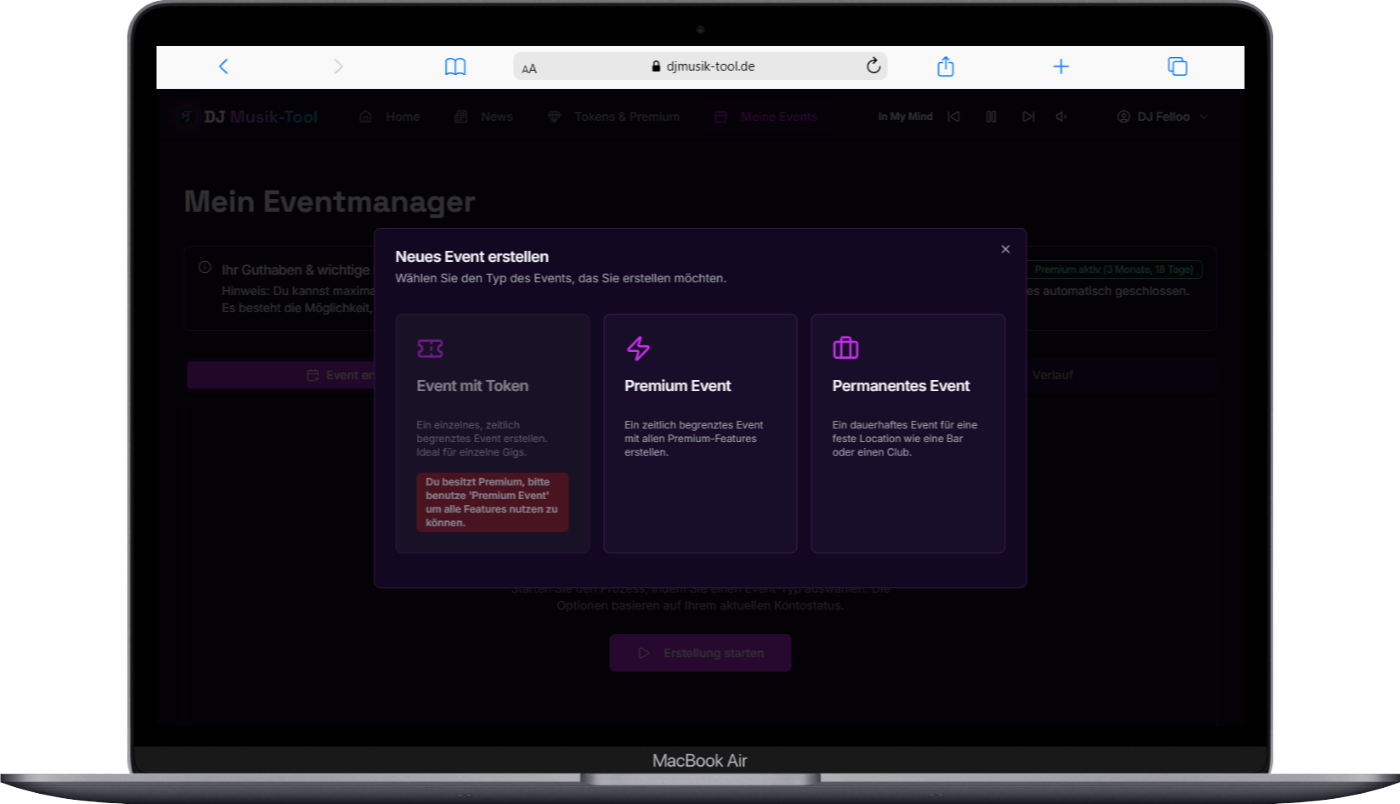This screenshot has height=804, width=1400.
Task: Pause the In My Mind track
Action: point(991,117)
